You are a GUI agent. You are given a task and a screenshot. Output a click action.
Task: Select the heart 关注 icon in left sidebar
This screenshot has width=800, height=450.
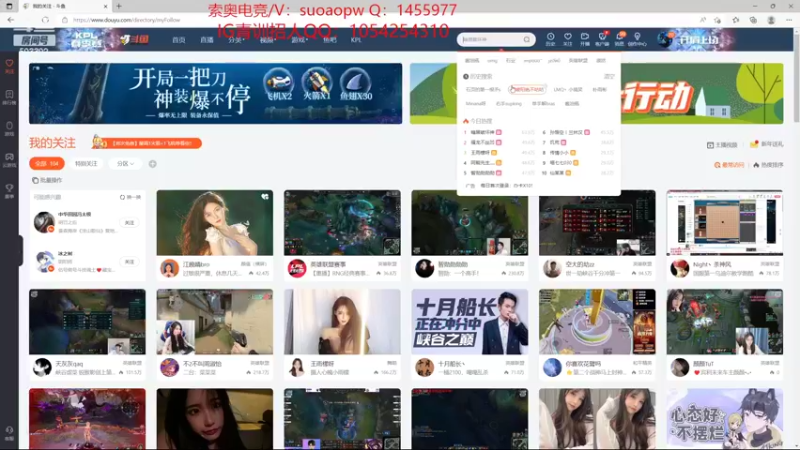point(9,66)
